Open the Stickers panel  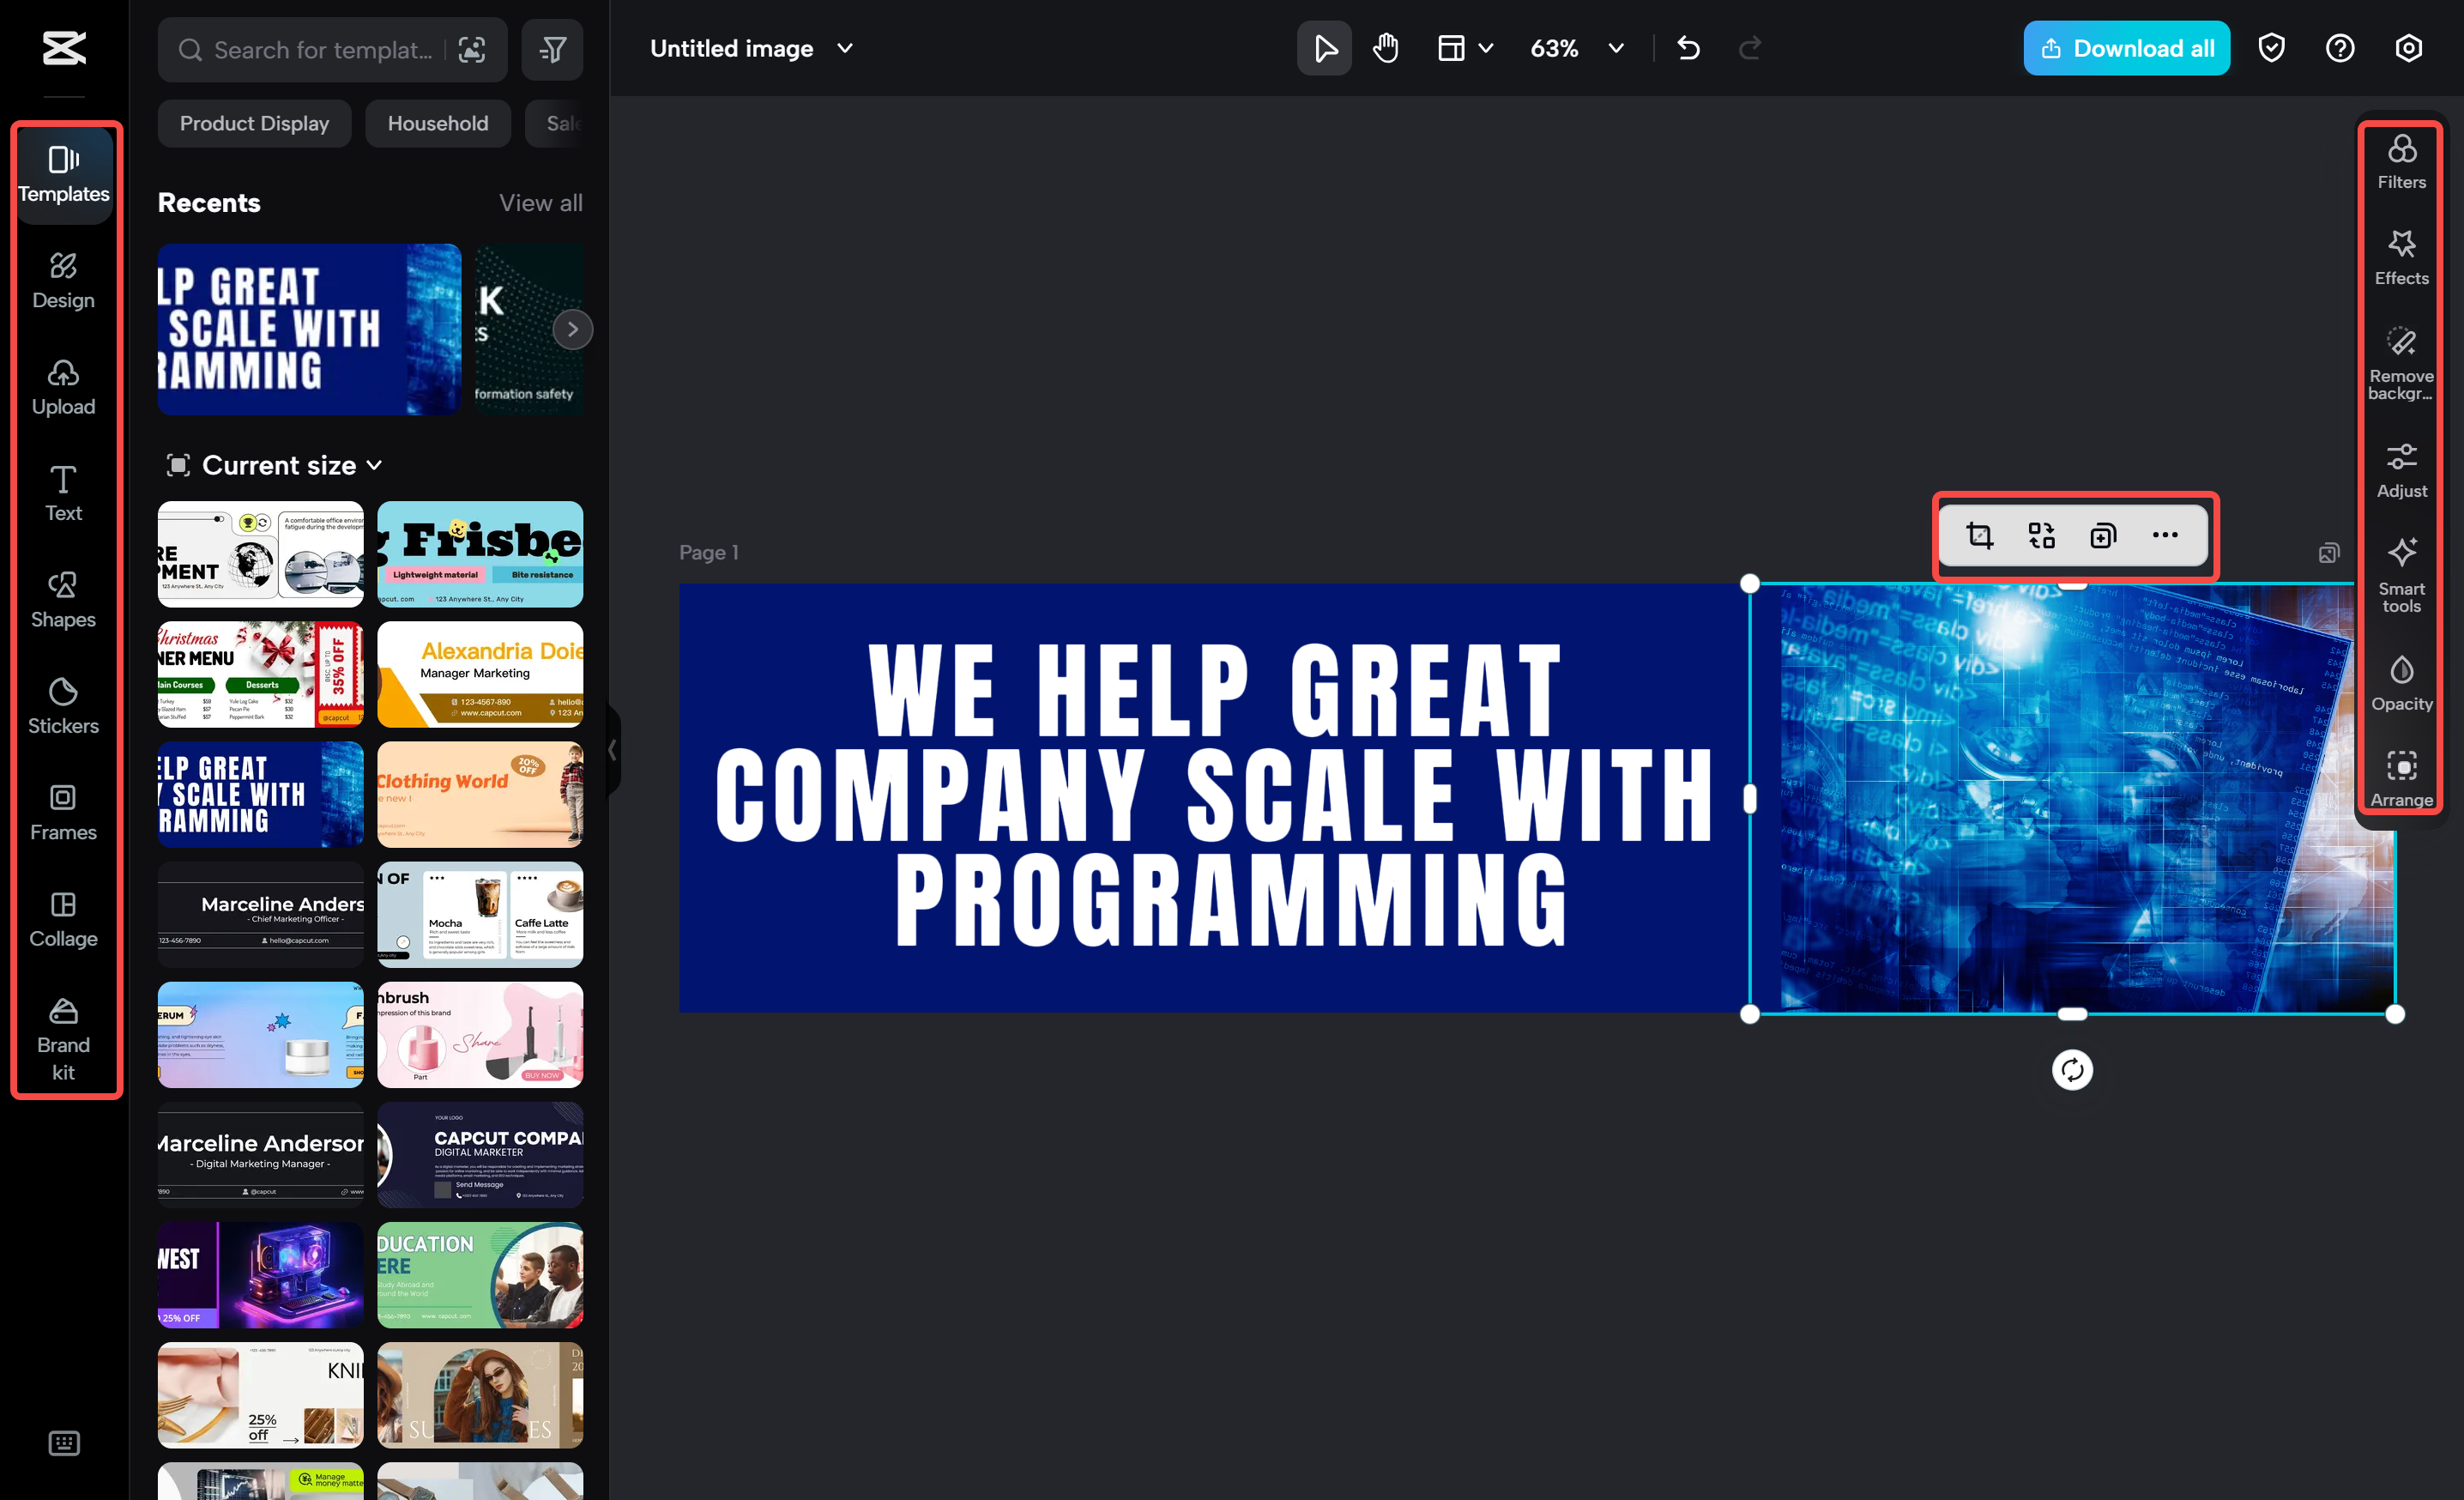click(x=63, y=706)
